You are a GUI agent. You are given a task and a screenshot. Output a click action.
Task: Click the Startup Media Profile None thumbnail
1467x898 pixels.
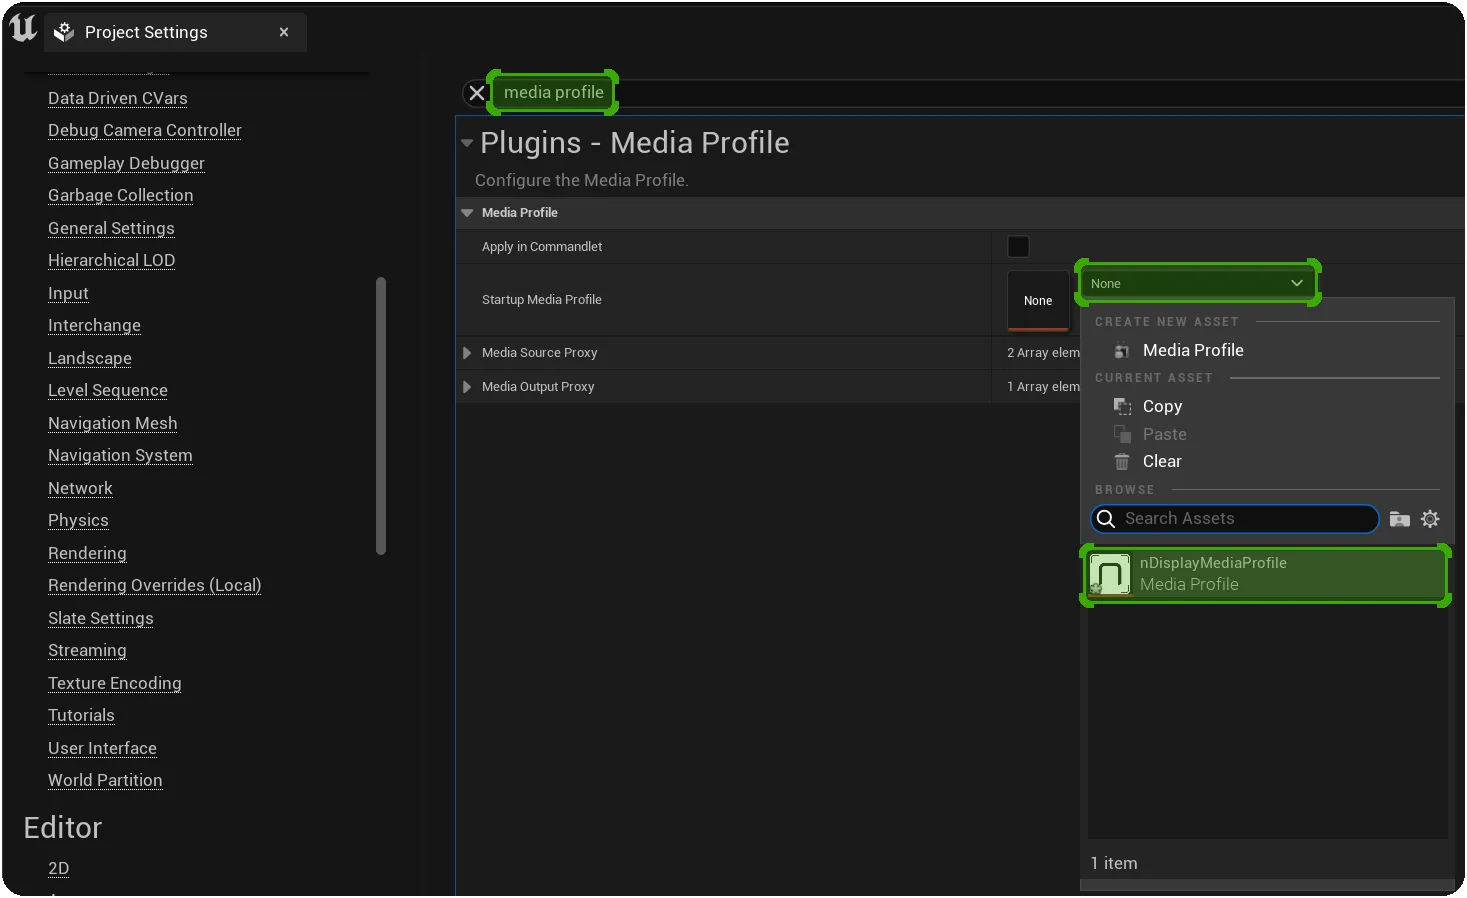click(x=1038, y=301)
